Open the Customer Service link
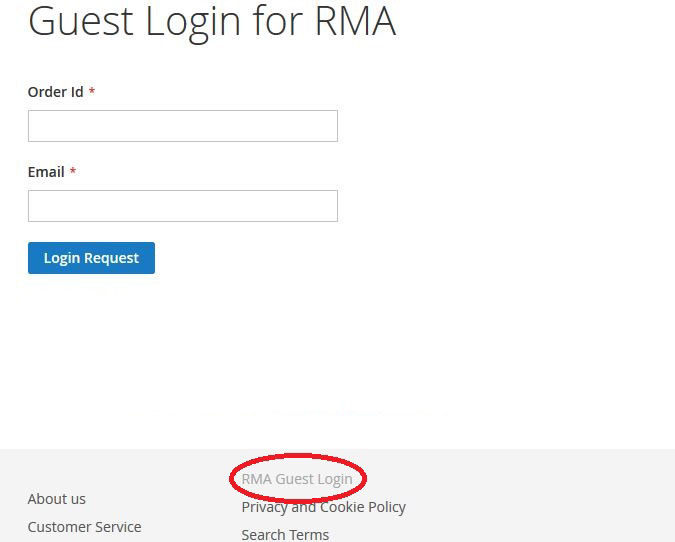Image resolution: width=675 pixels, height=542 pixels. coord(84,527)
